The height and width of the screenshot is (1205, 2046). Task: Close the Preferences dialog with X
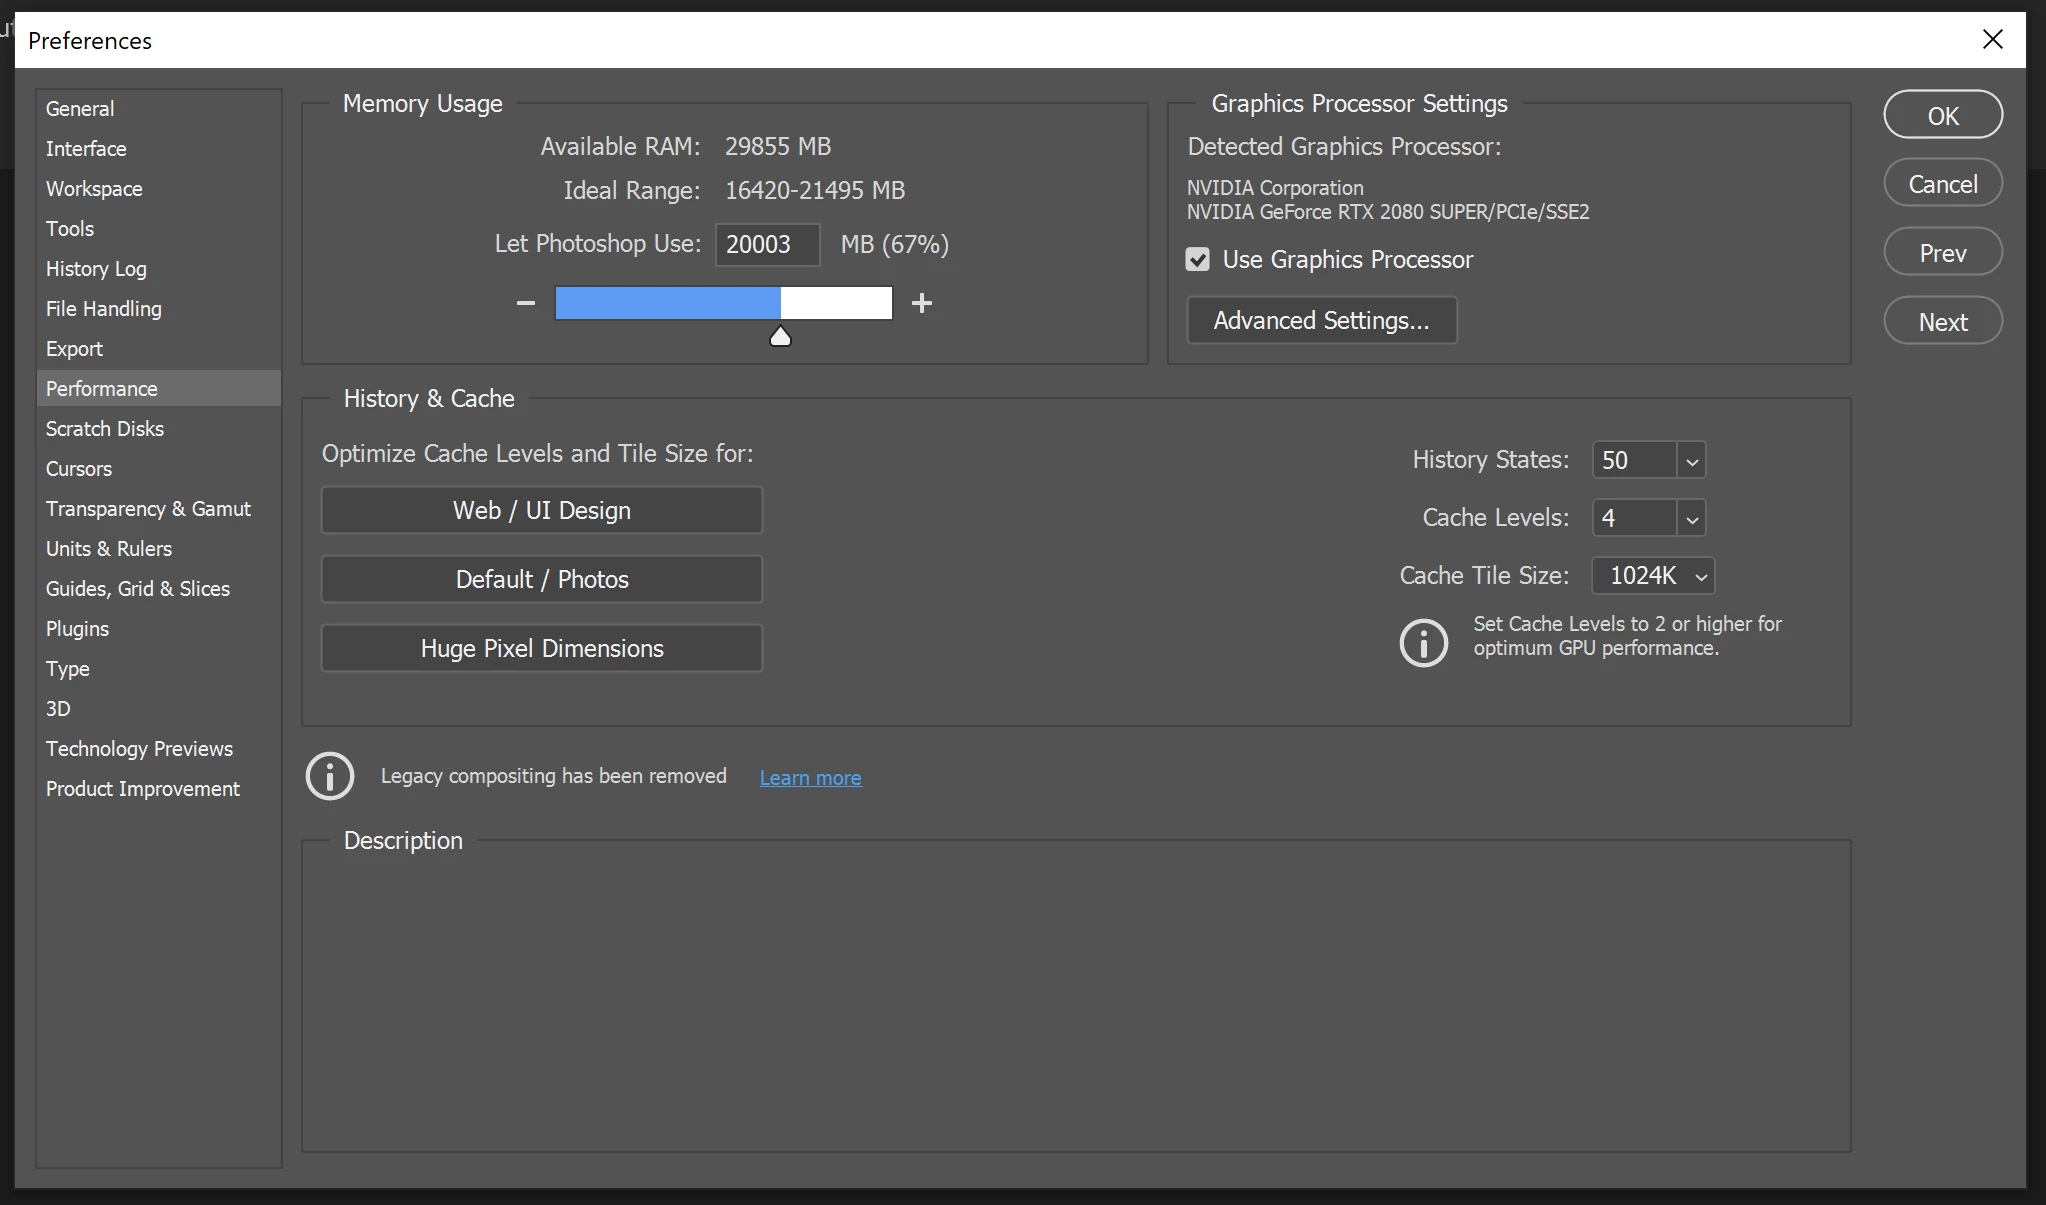(x=1992, y=39)
